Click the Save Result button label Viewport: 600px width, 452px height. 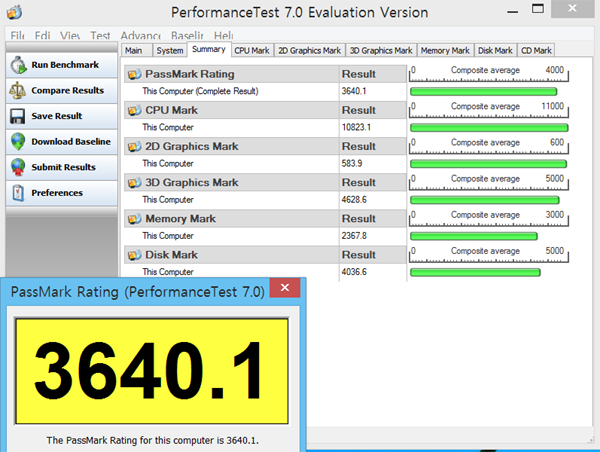[57, 116]
